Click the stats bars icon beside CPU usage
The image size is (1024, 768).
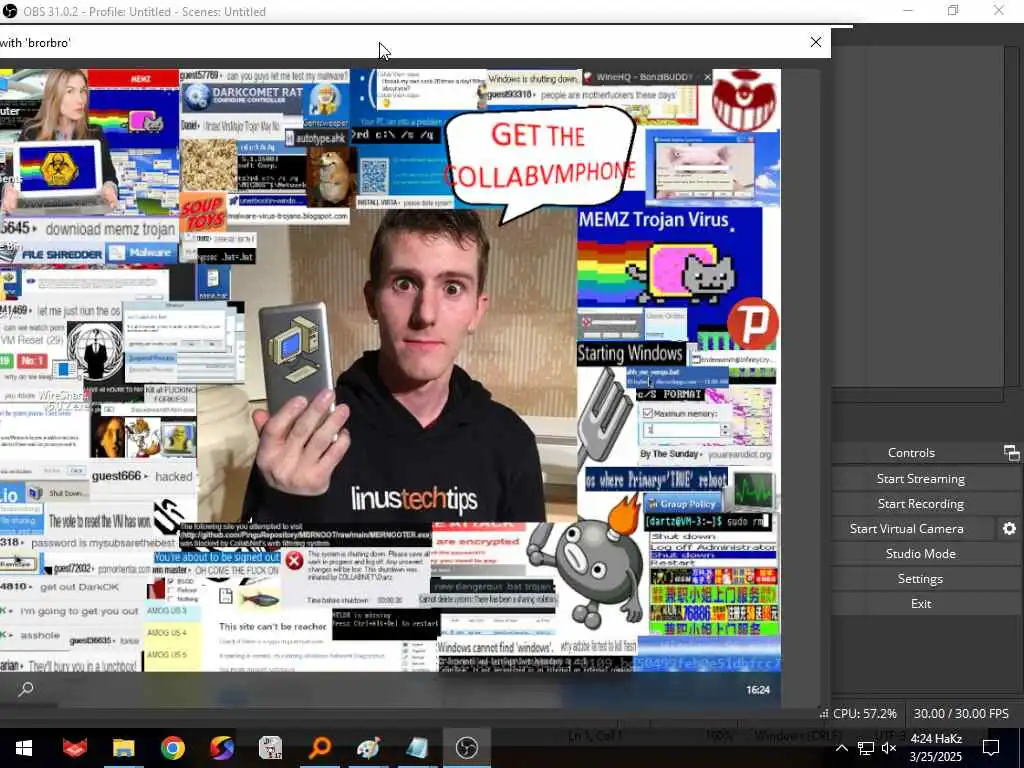(824, 714)
